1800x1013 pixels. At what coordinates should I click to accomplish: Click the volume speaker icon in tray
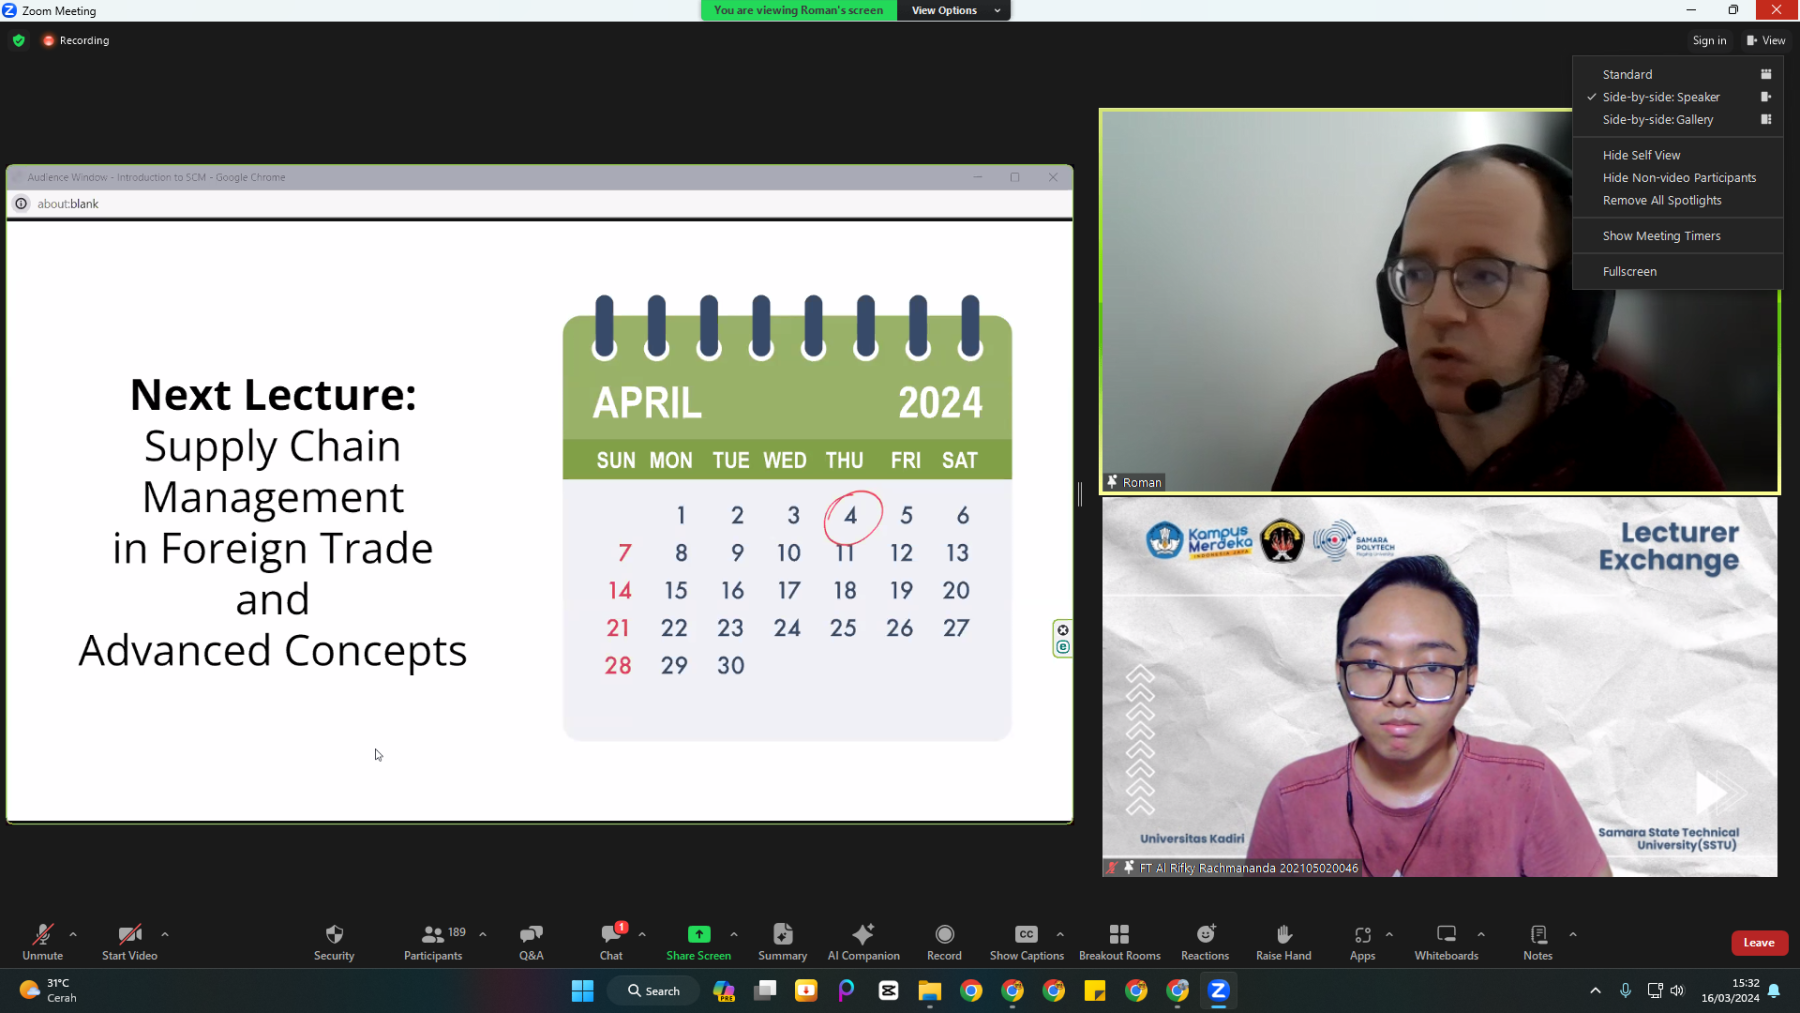1677,990
